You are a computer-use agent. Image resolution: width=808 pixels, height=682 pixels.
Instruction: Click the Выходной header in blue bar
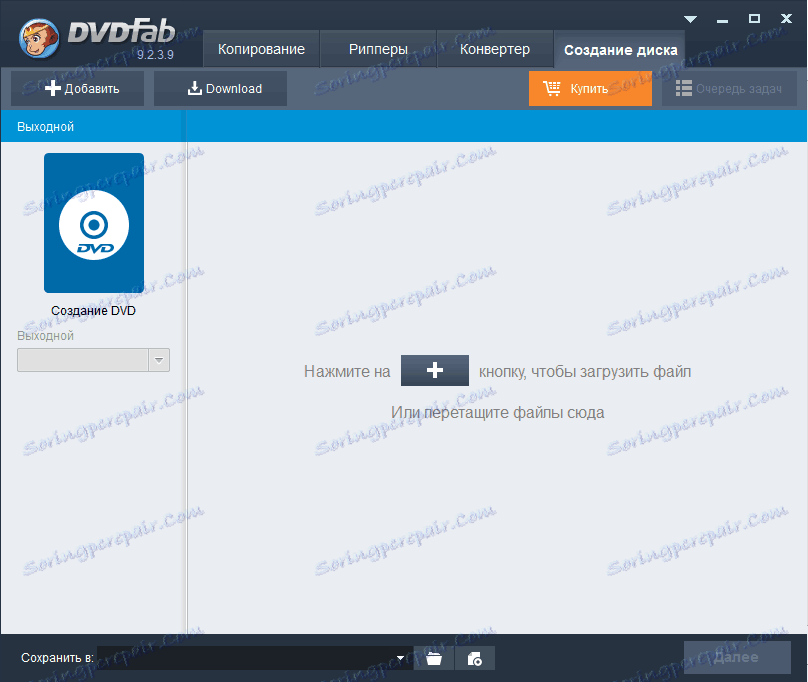(45, 126)
